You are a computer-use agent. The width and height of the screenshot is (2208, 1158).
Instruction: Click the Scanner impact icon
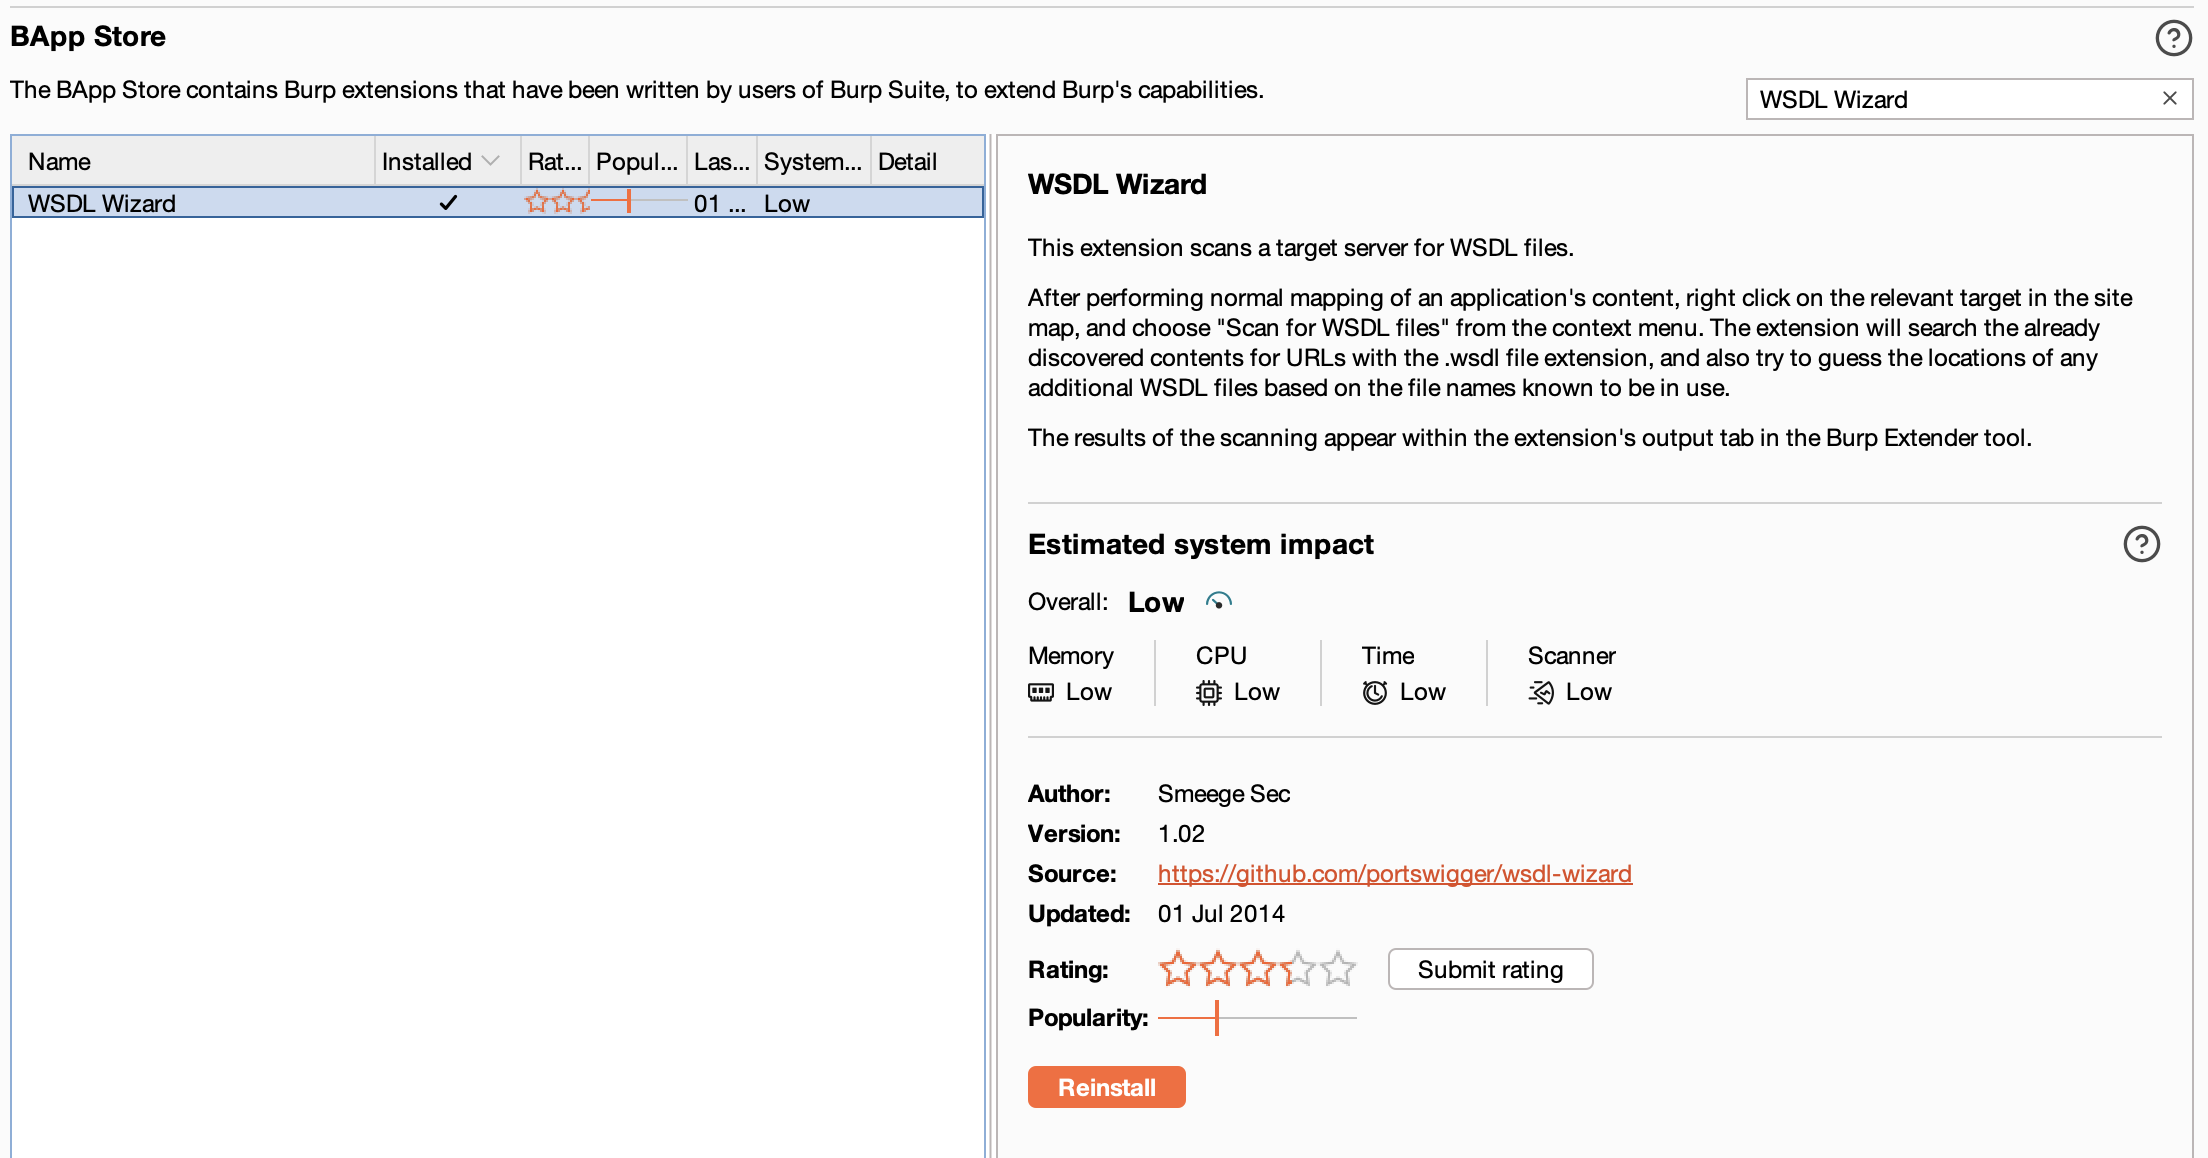click(x=1540, y=692)
